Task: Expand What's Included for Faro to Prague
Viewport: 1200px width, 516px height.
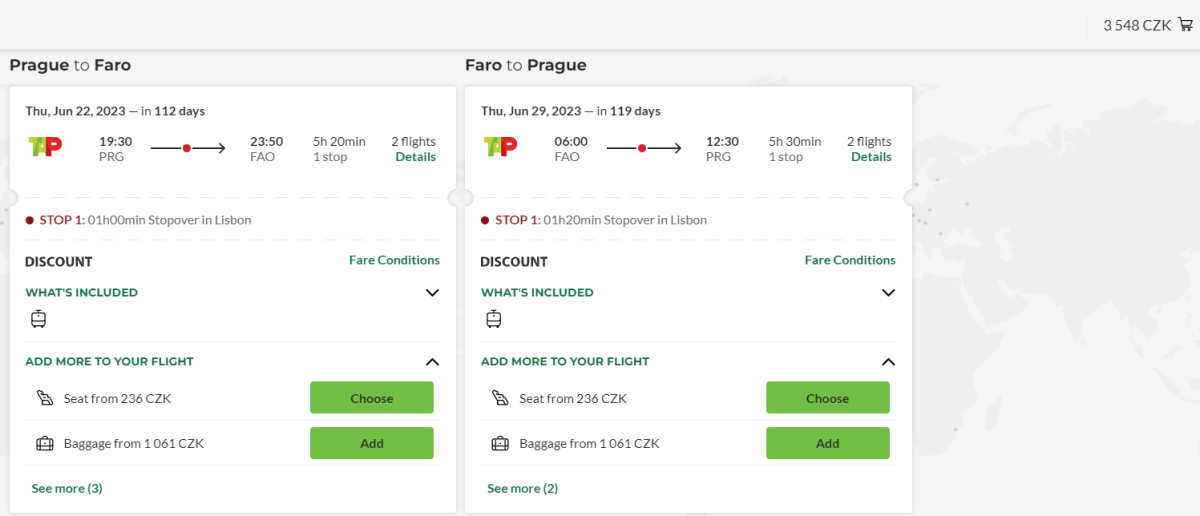Action: point(888,293)
